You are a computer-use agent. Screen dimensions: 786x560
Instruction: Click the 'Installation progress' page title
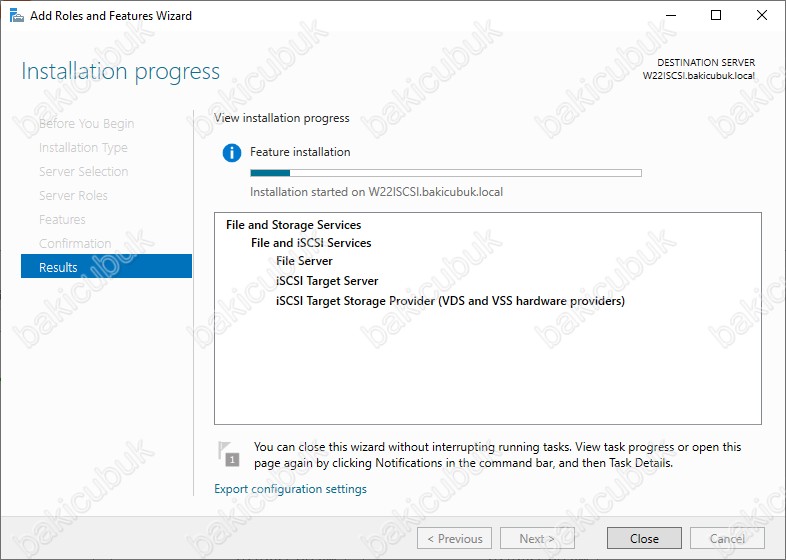[x=120, y=71]
